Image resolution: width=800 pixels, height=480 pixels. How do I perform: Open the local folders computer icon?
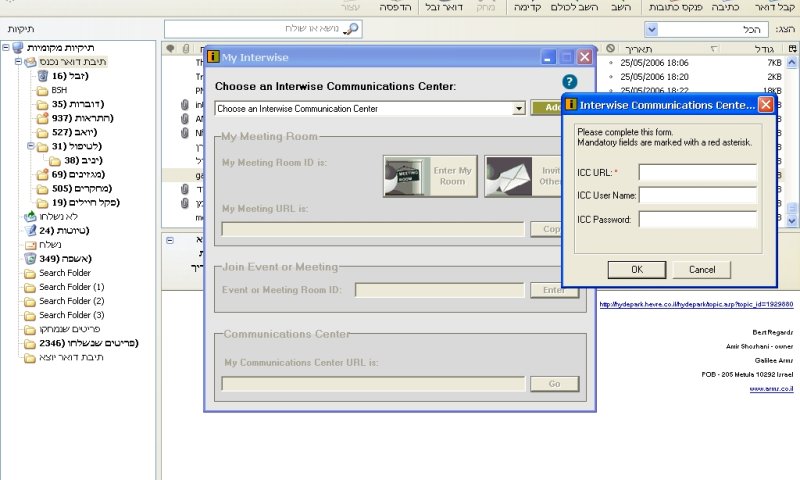18,47
